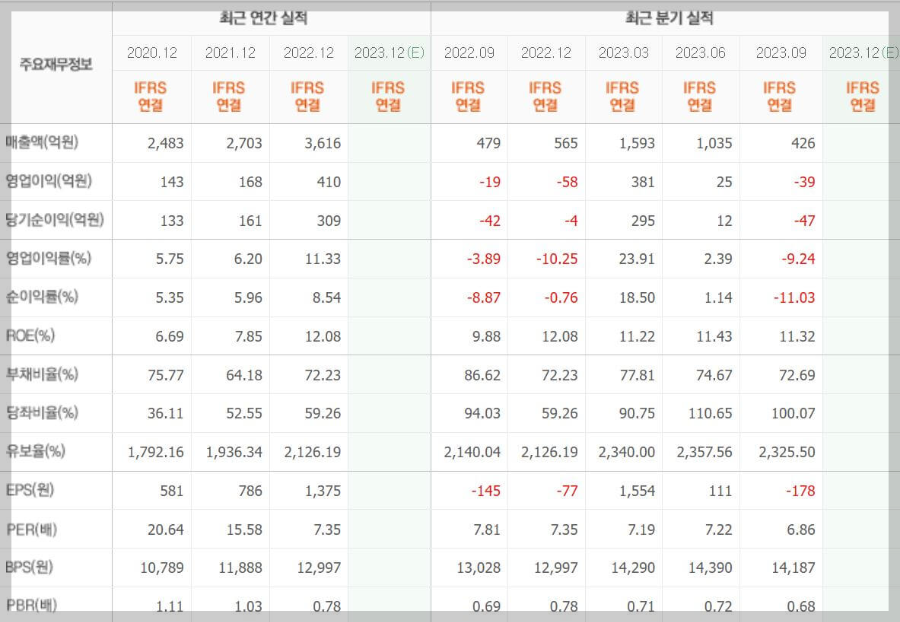Click the quarterly 2022.09 column header
Image resolution: width=900 pixels, height=622 pixels.
pyautogui.click(x=469, y=53)
